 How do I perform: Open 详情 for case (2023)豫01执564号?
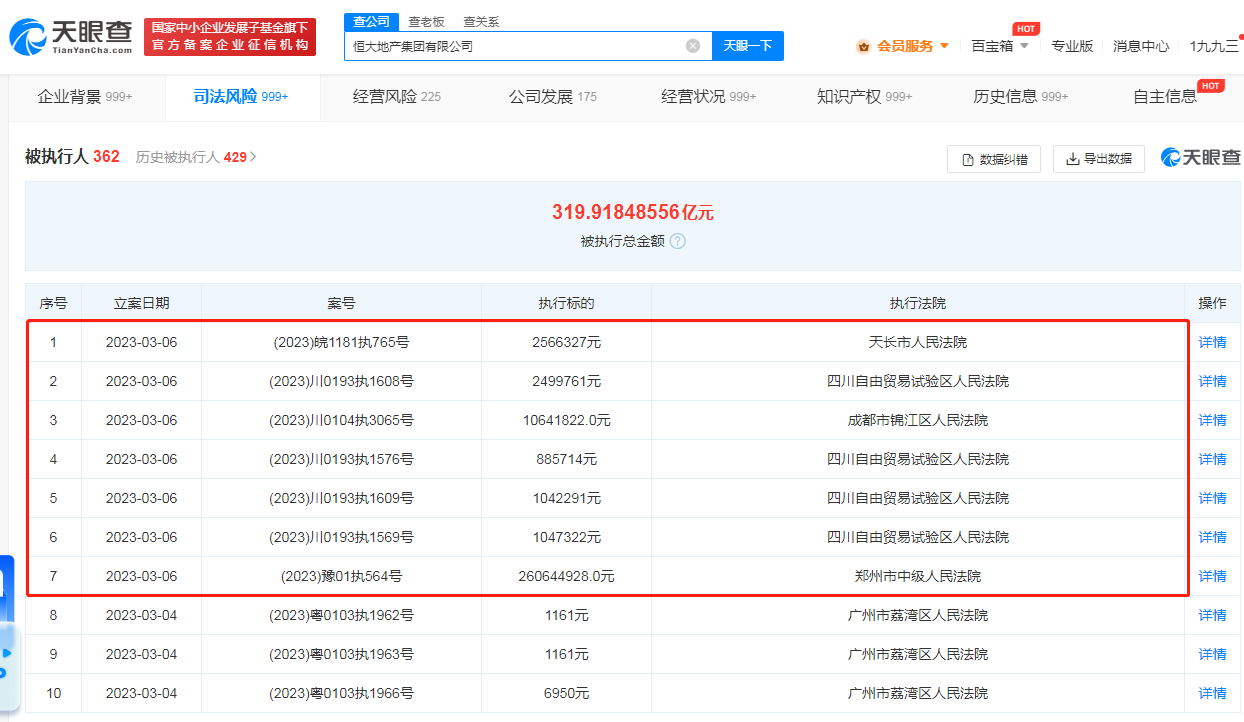1211,575
